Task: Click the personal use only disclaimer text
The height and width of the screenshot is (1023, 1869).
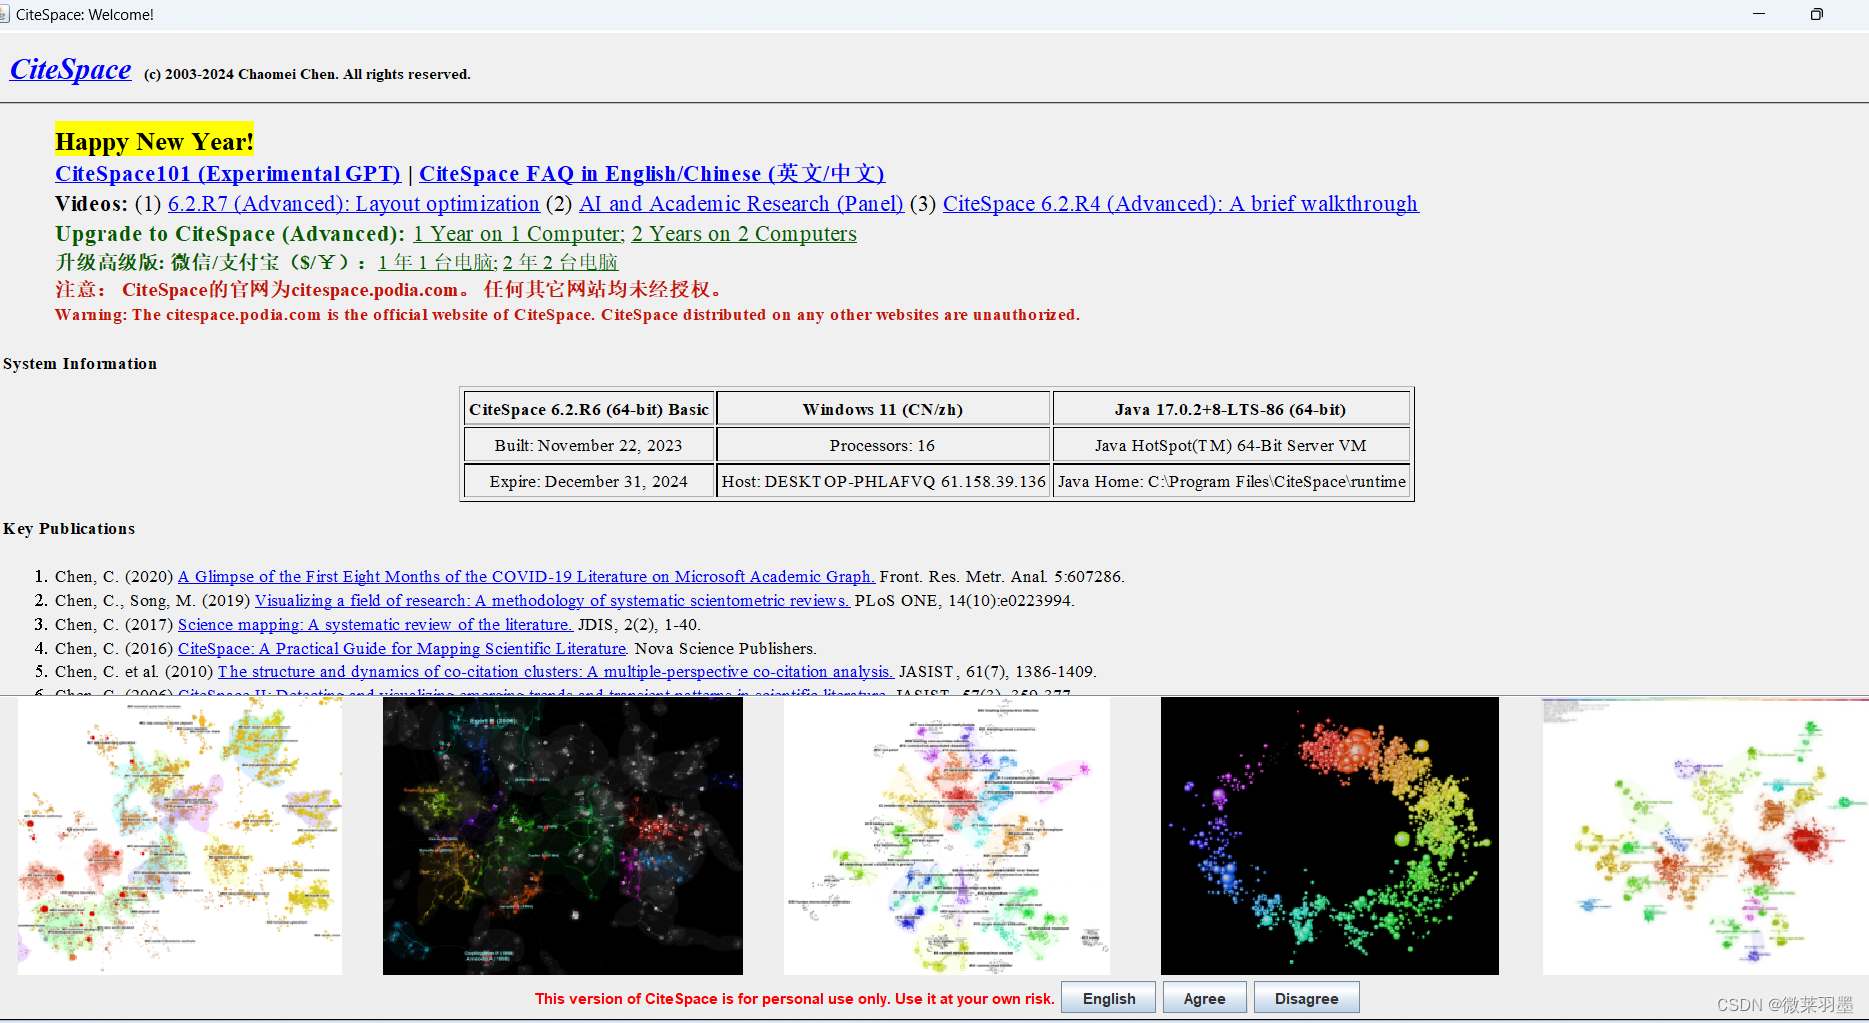Action: click(x=795, y=998)
